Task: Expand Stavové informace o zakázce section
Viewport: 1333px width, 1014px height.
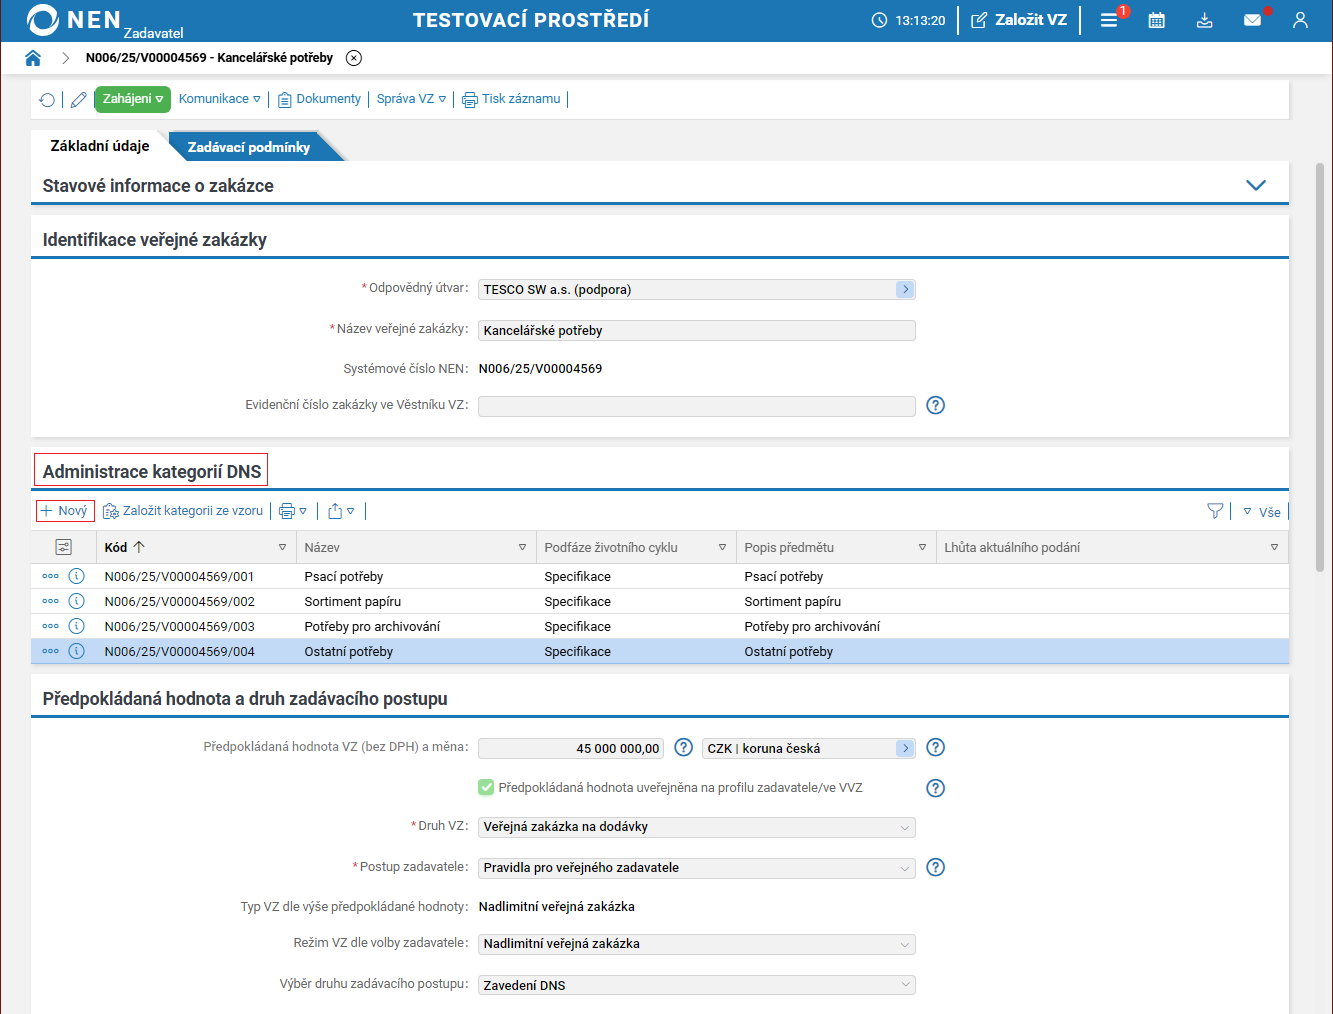Action: [x=1256, y=185]
